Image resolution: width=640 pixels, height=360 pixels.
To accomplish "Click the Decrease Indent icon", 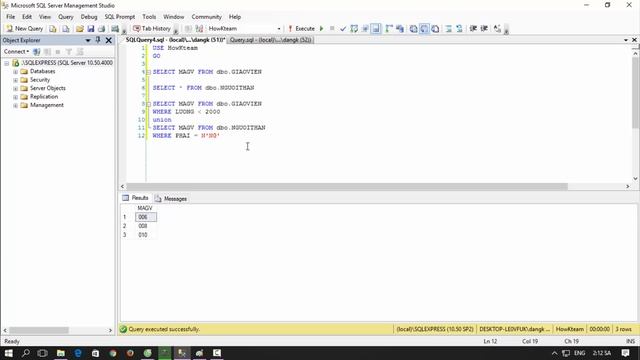I will tap(473, 29).
